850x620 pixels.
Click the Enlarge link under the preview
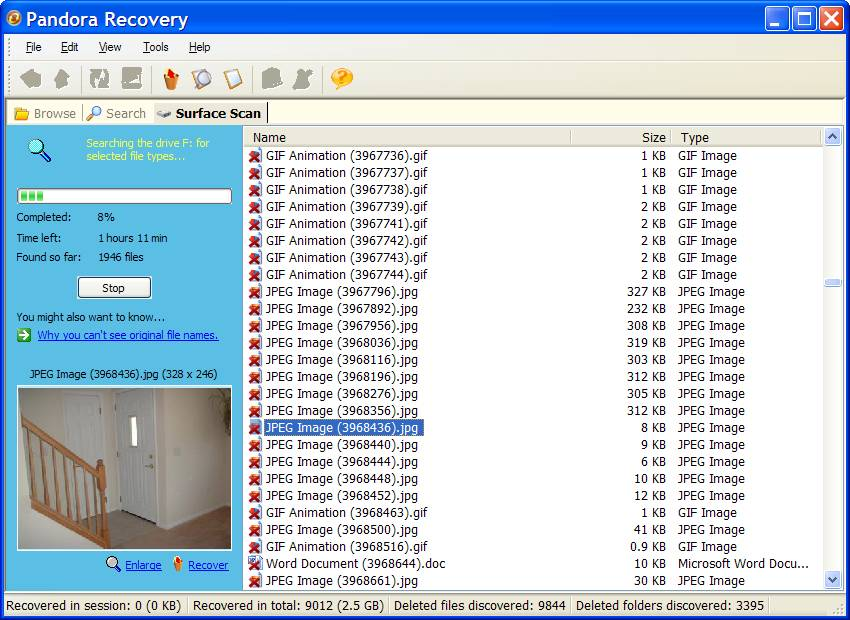[x=143, y=565]
